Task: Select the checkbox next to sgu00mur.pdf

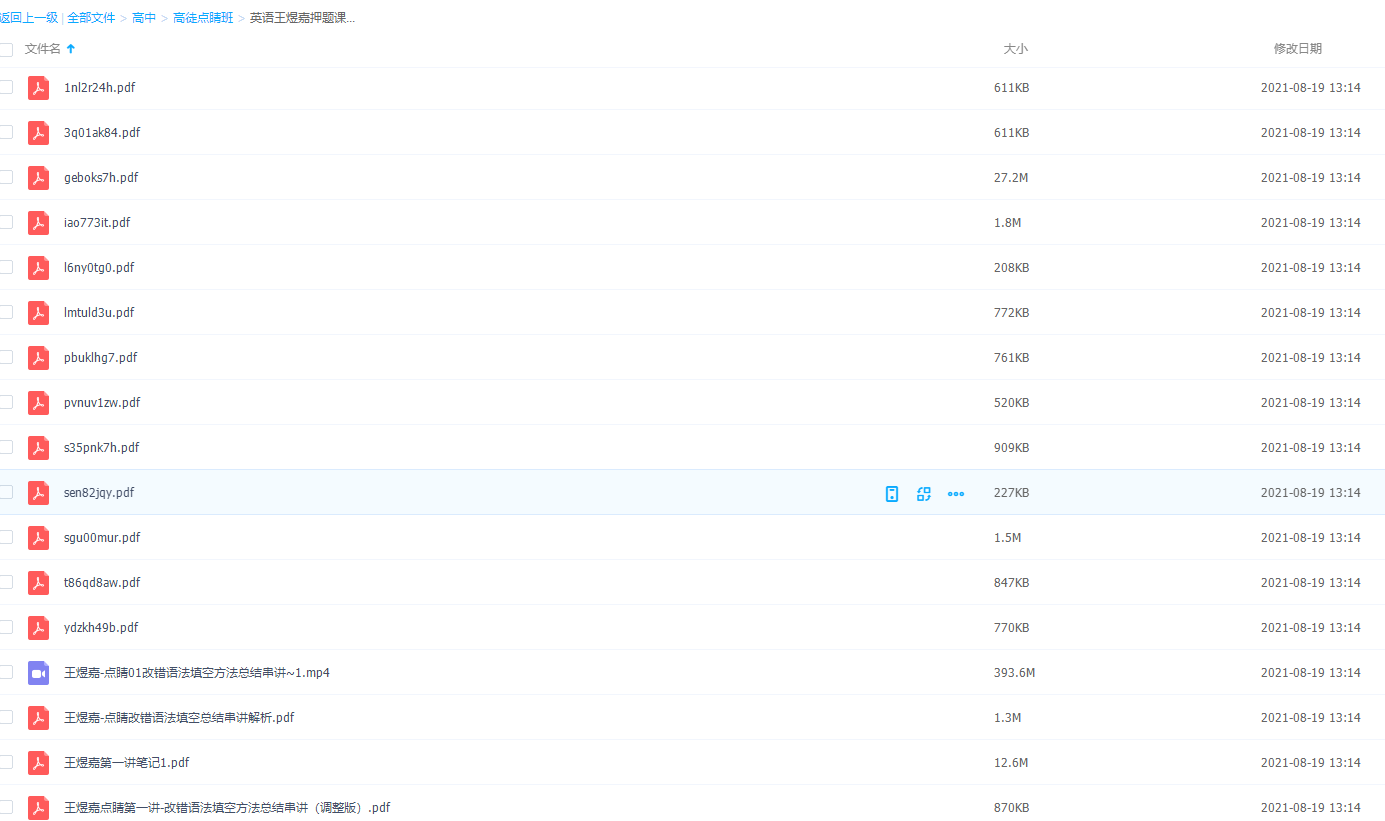Action: coord(6,537)
